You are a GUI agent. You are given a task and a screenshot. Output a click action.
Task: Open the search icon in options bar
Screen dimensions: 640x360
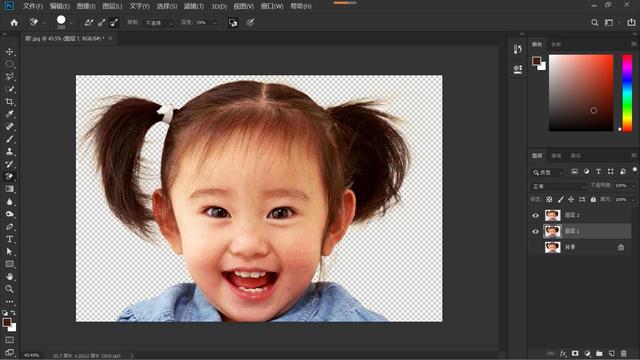coord(595,23)
